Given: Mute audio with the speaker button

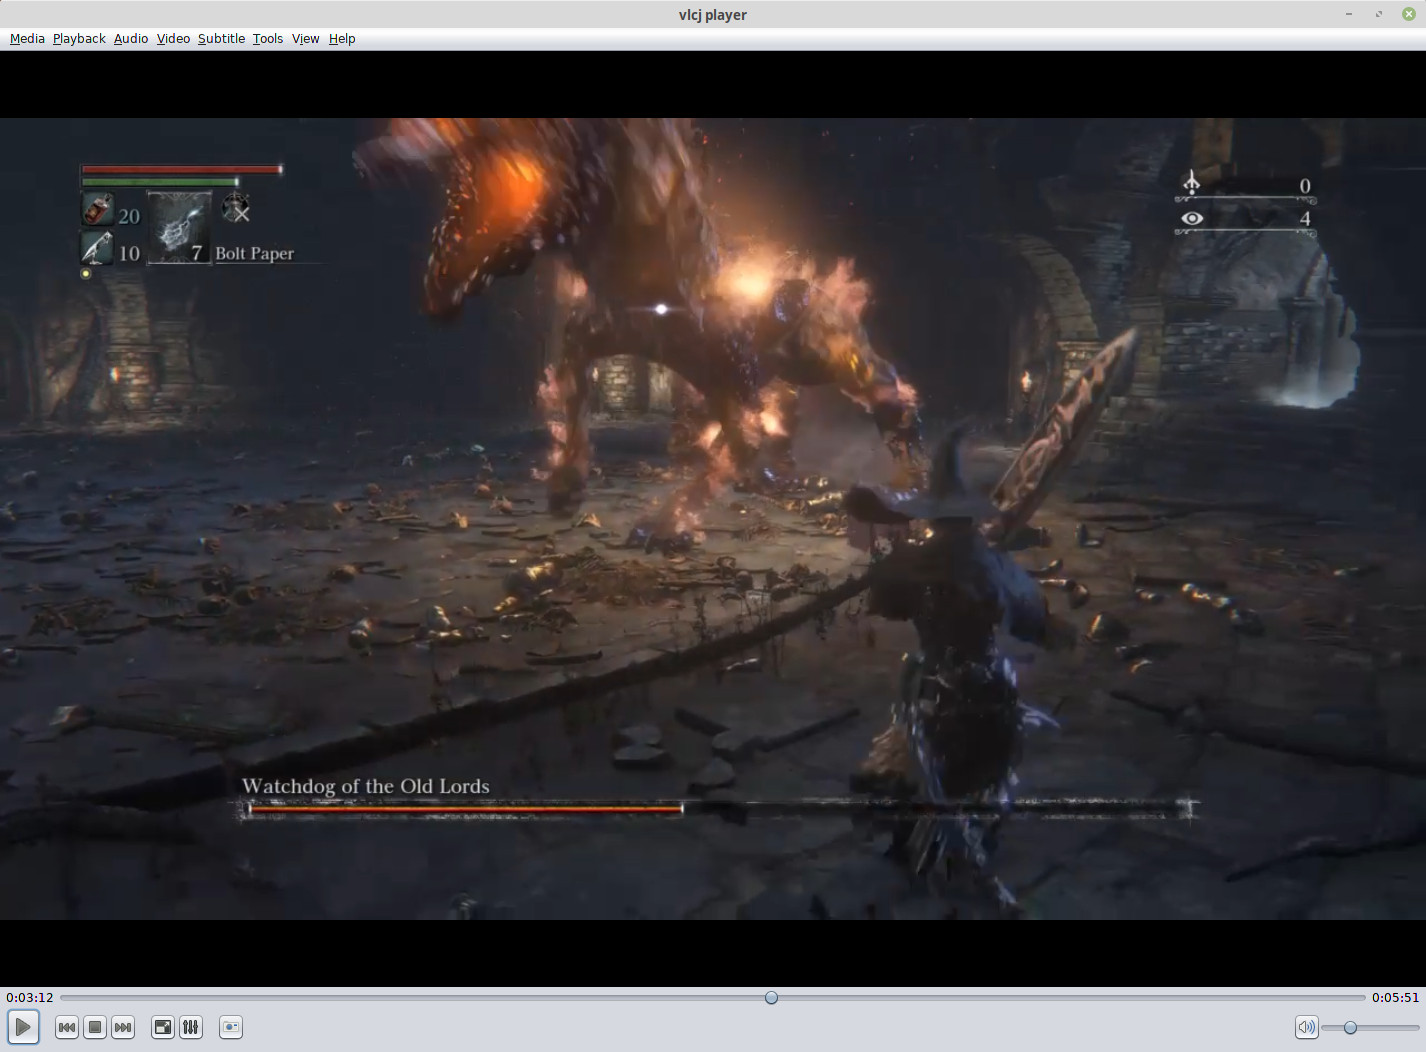Looking at the screenshot, I should (1306, 1027).
